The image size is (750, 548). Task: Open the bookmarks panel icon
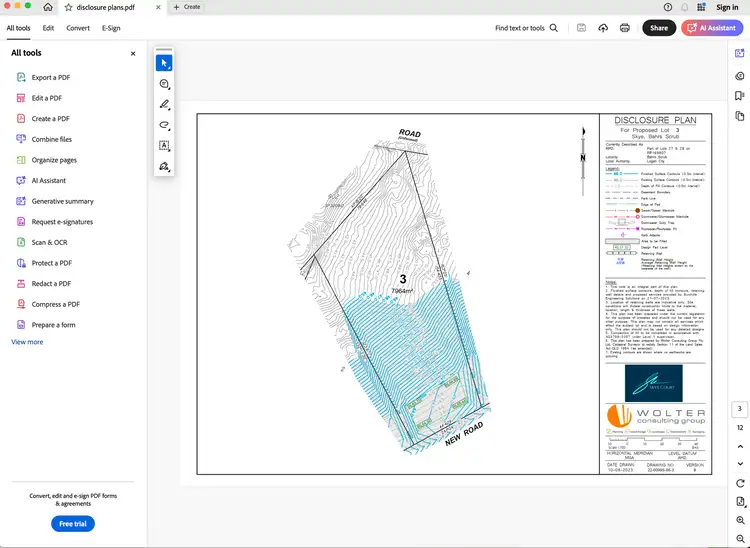(740, 96)
